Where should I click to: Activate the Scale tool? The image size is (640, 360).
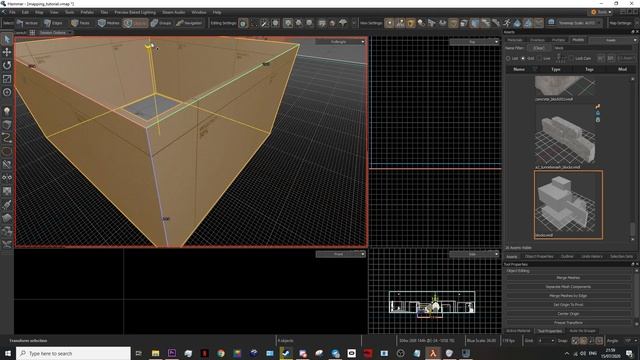pos(7,79)
